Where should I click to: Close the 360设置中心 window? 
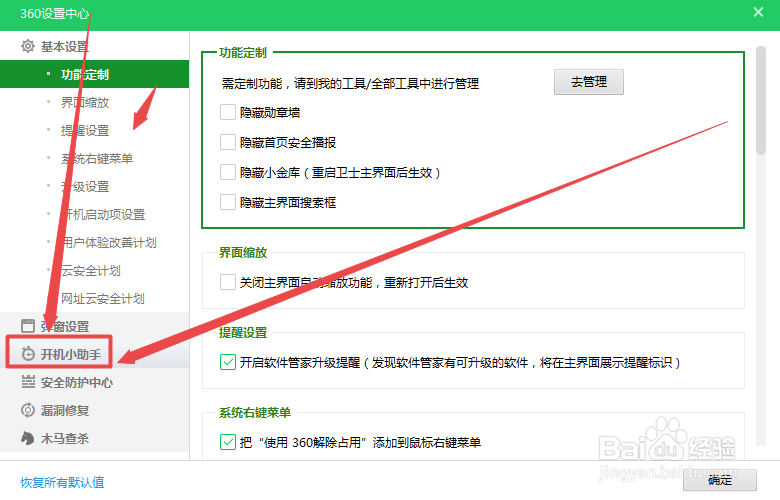758,12
